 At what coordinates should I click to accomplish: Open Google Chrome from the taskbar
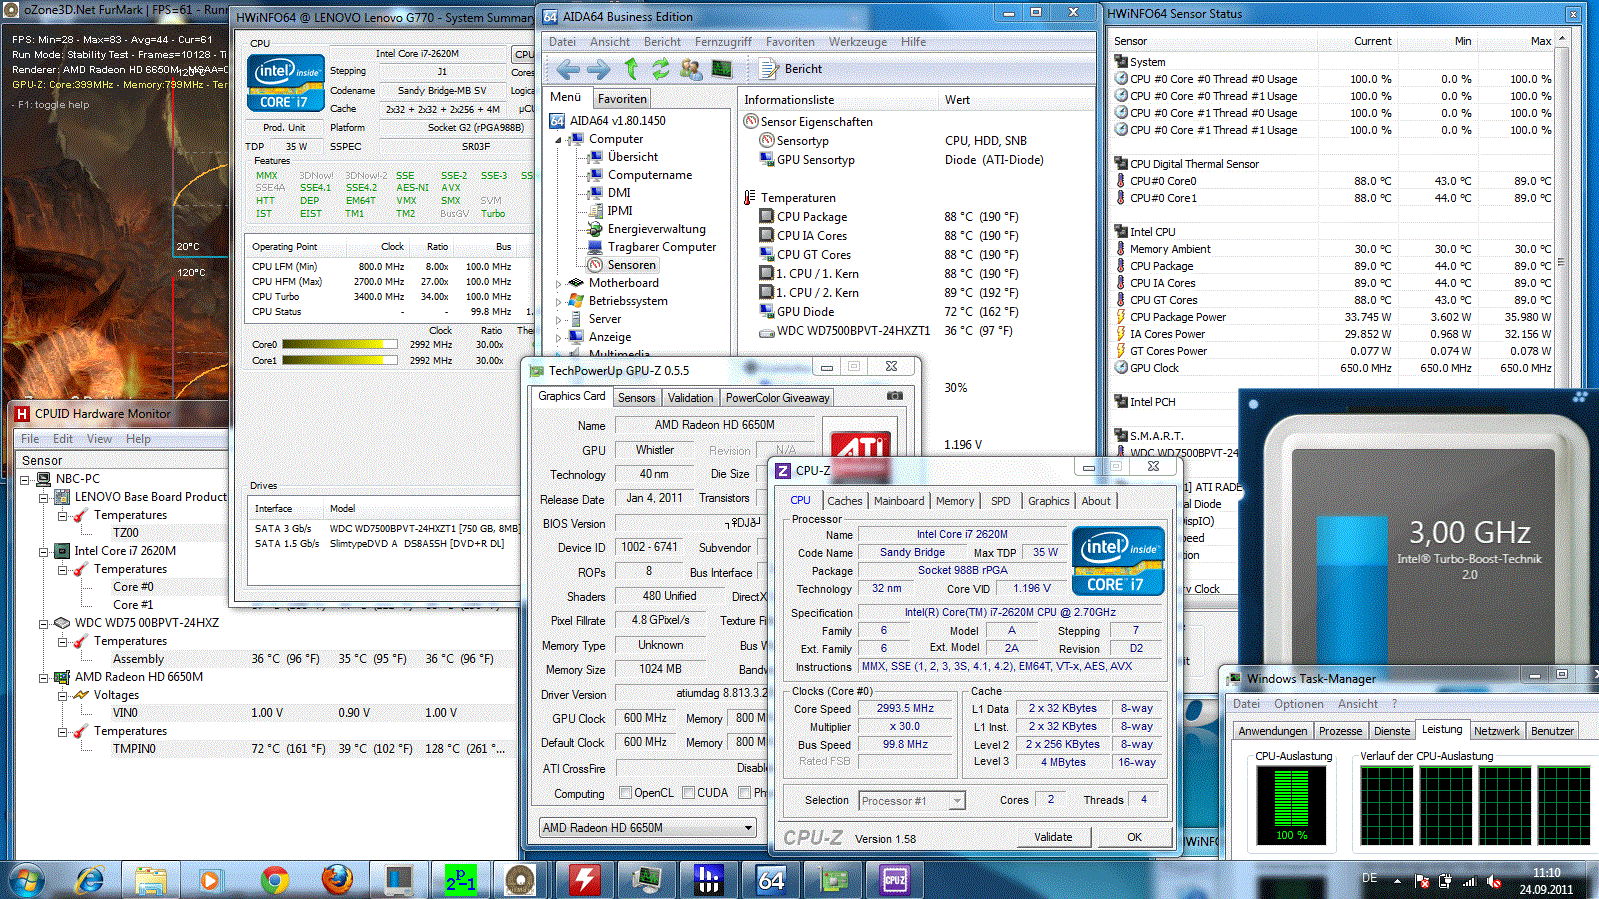[274, 880]
